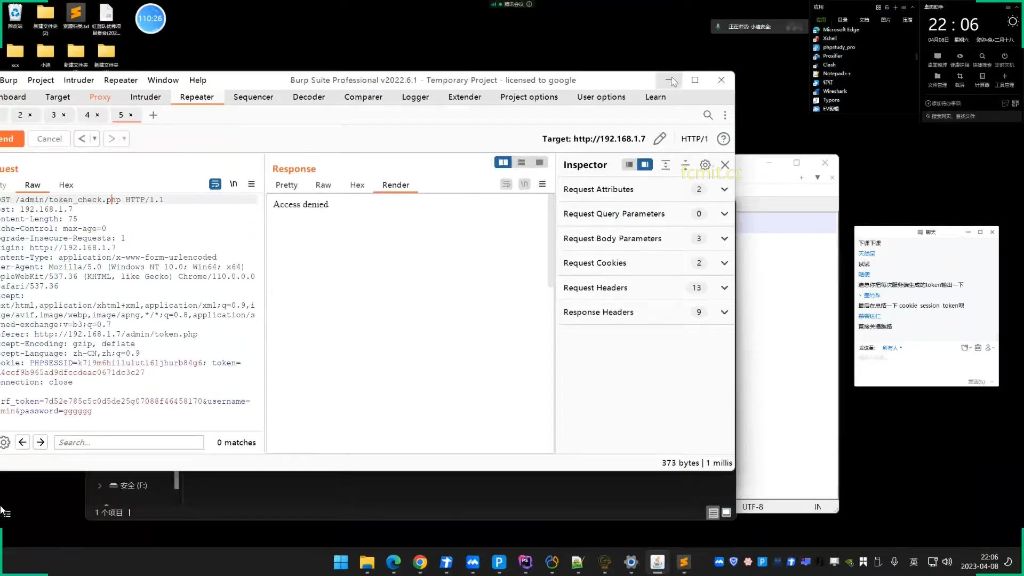This screenshot has height=576, width=1024.
Task: Open the Recycle Bin desktop icon
Action: (x=15, y=17)
